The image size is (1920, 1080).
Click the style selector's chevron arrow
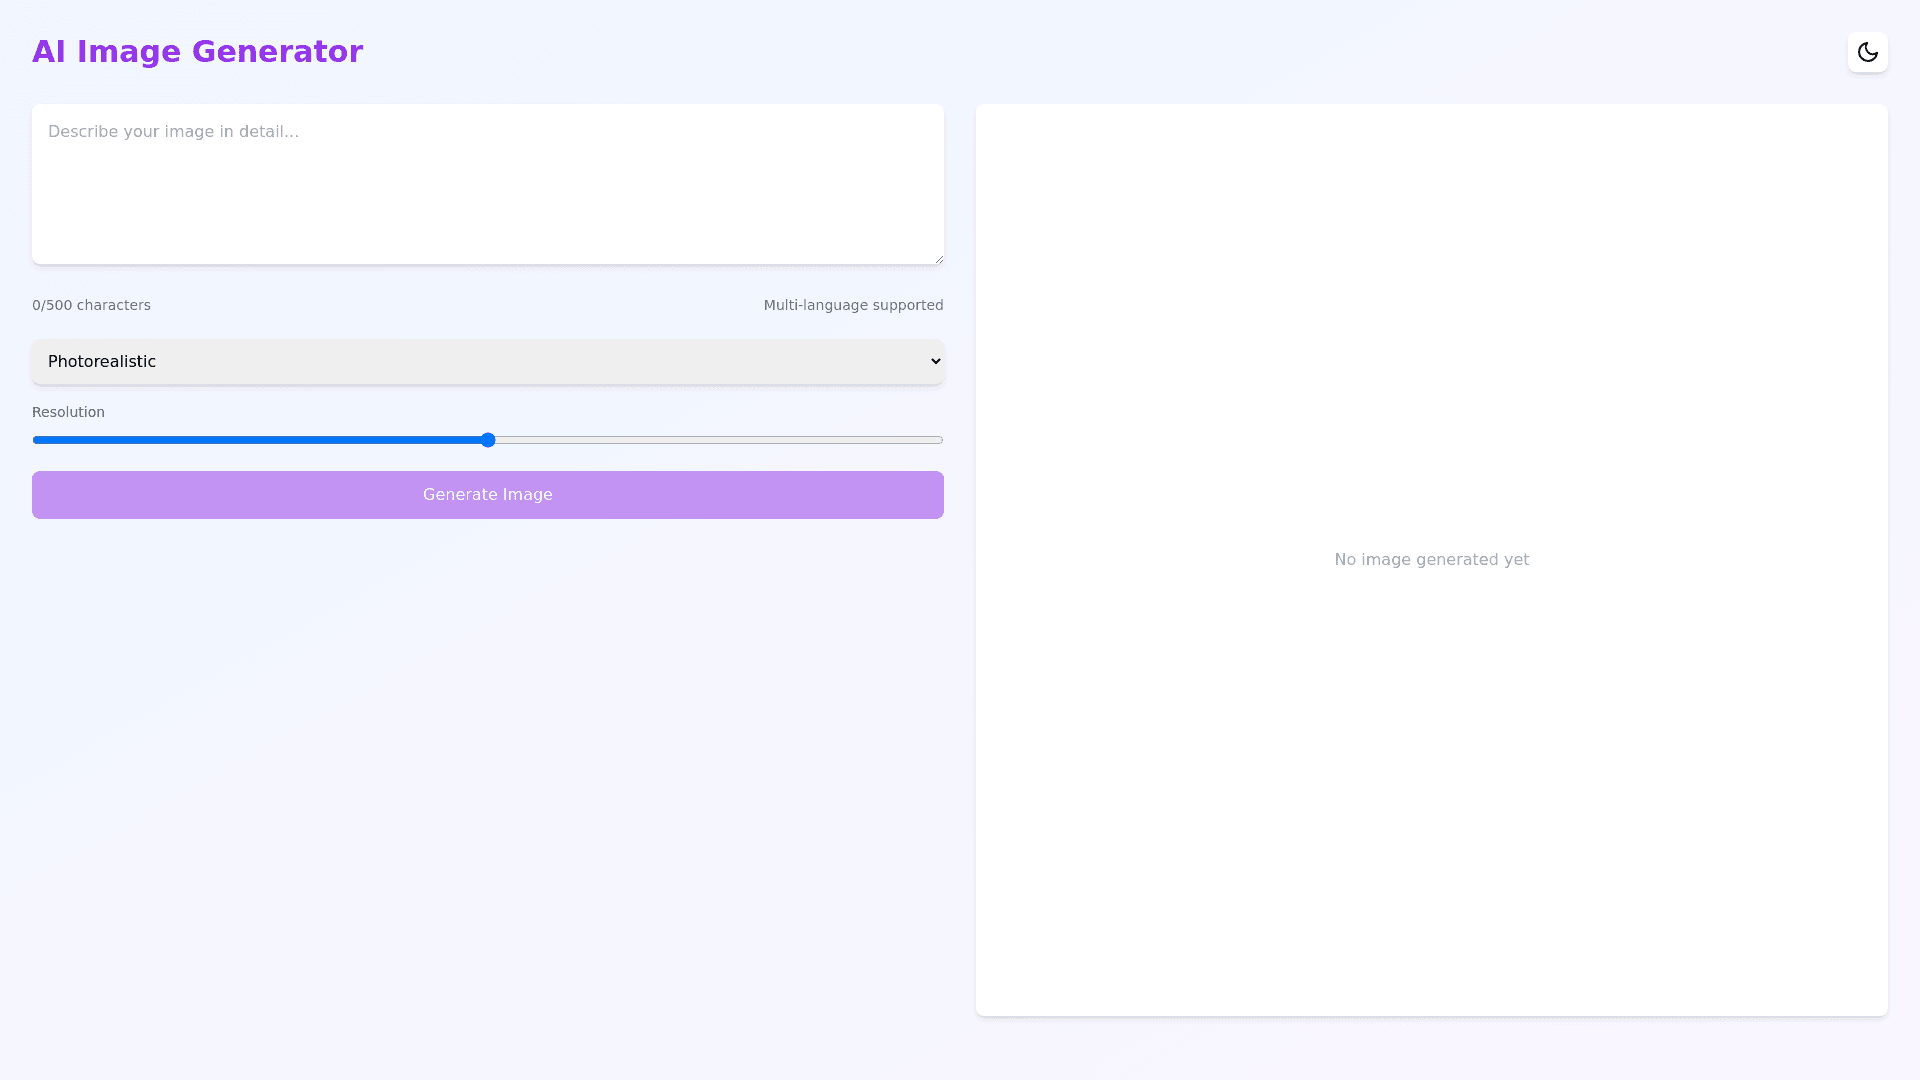point(935,362)
